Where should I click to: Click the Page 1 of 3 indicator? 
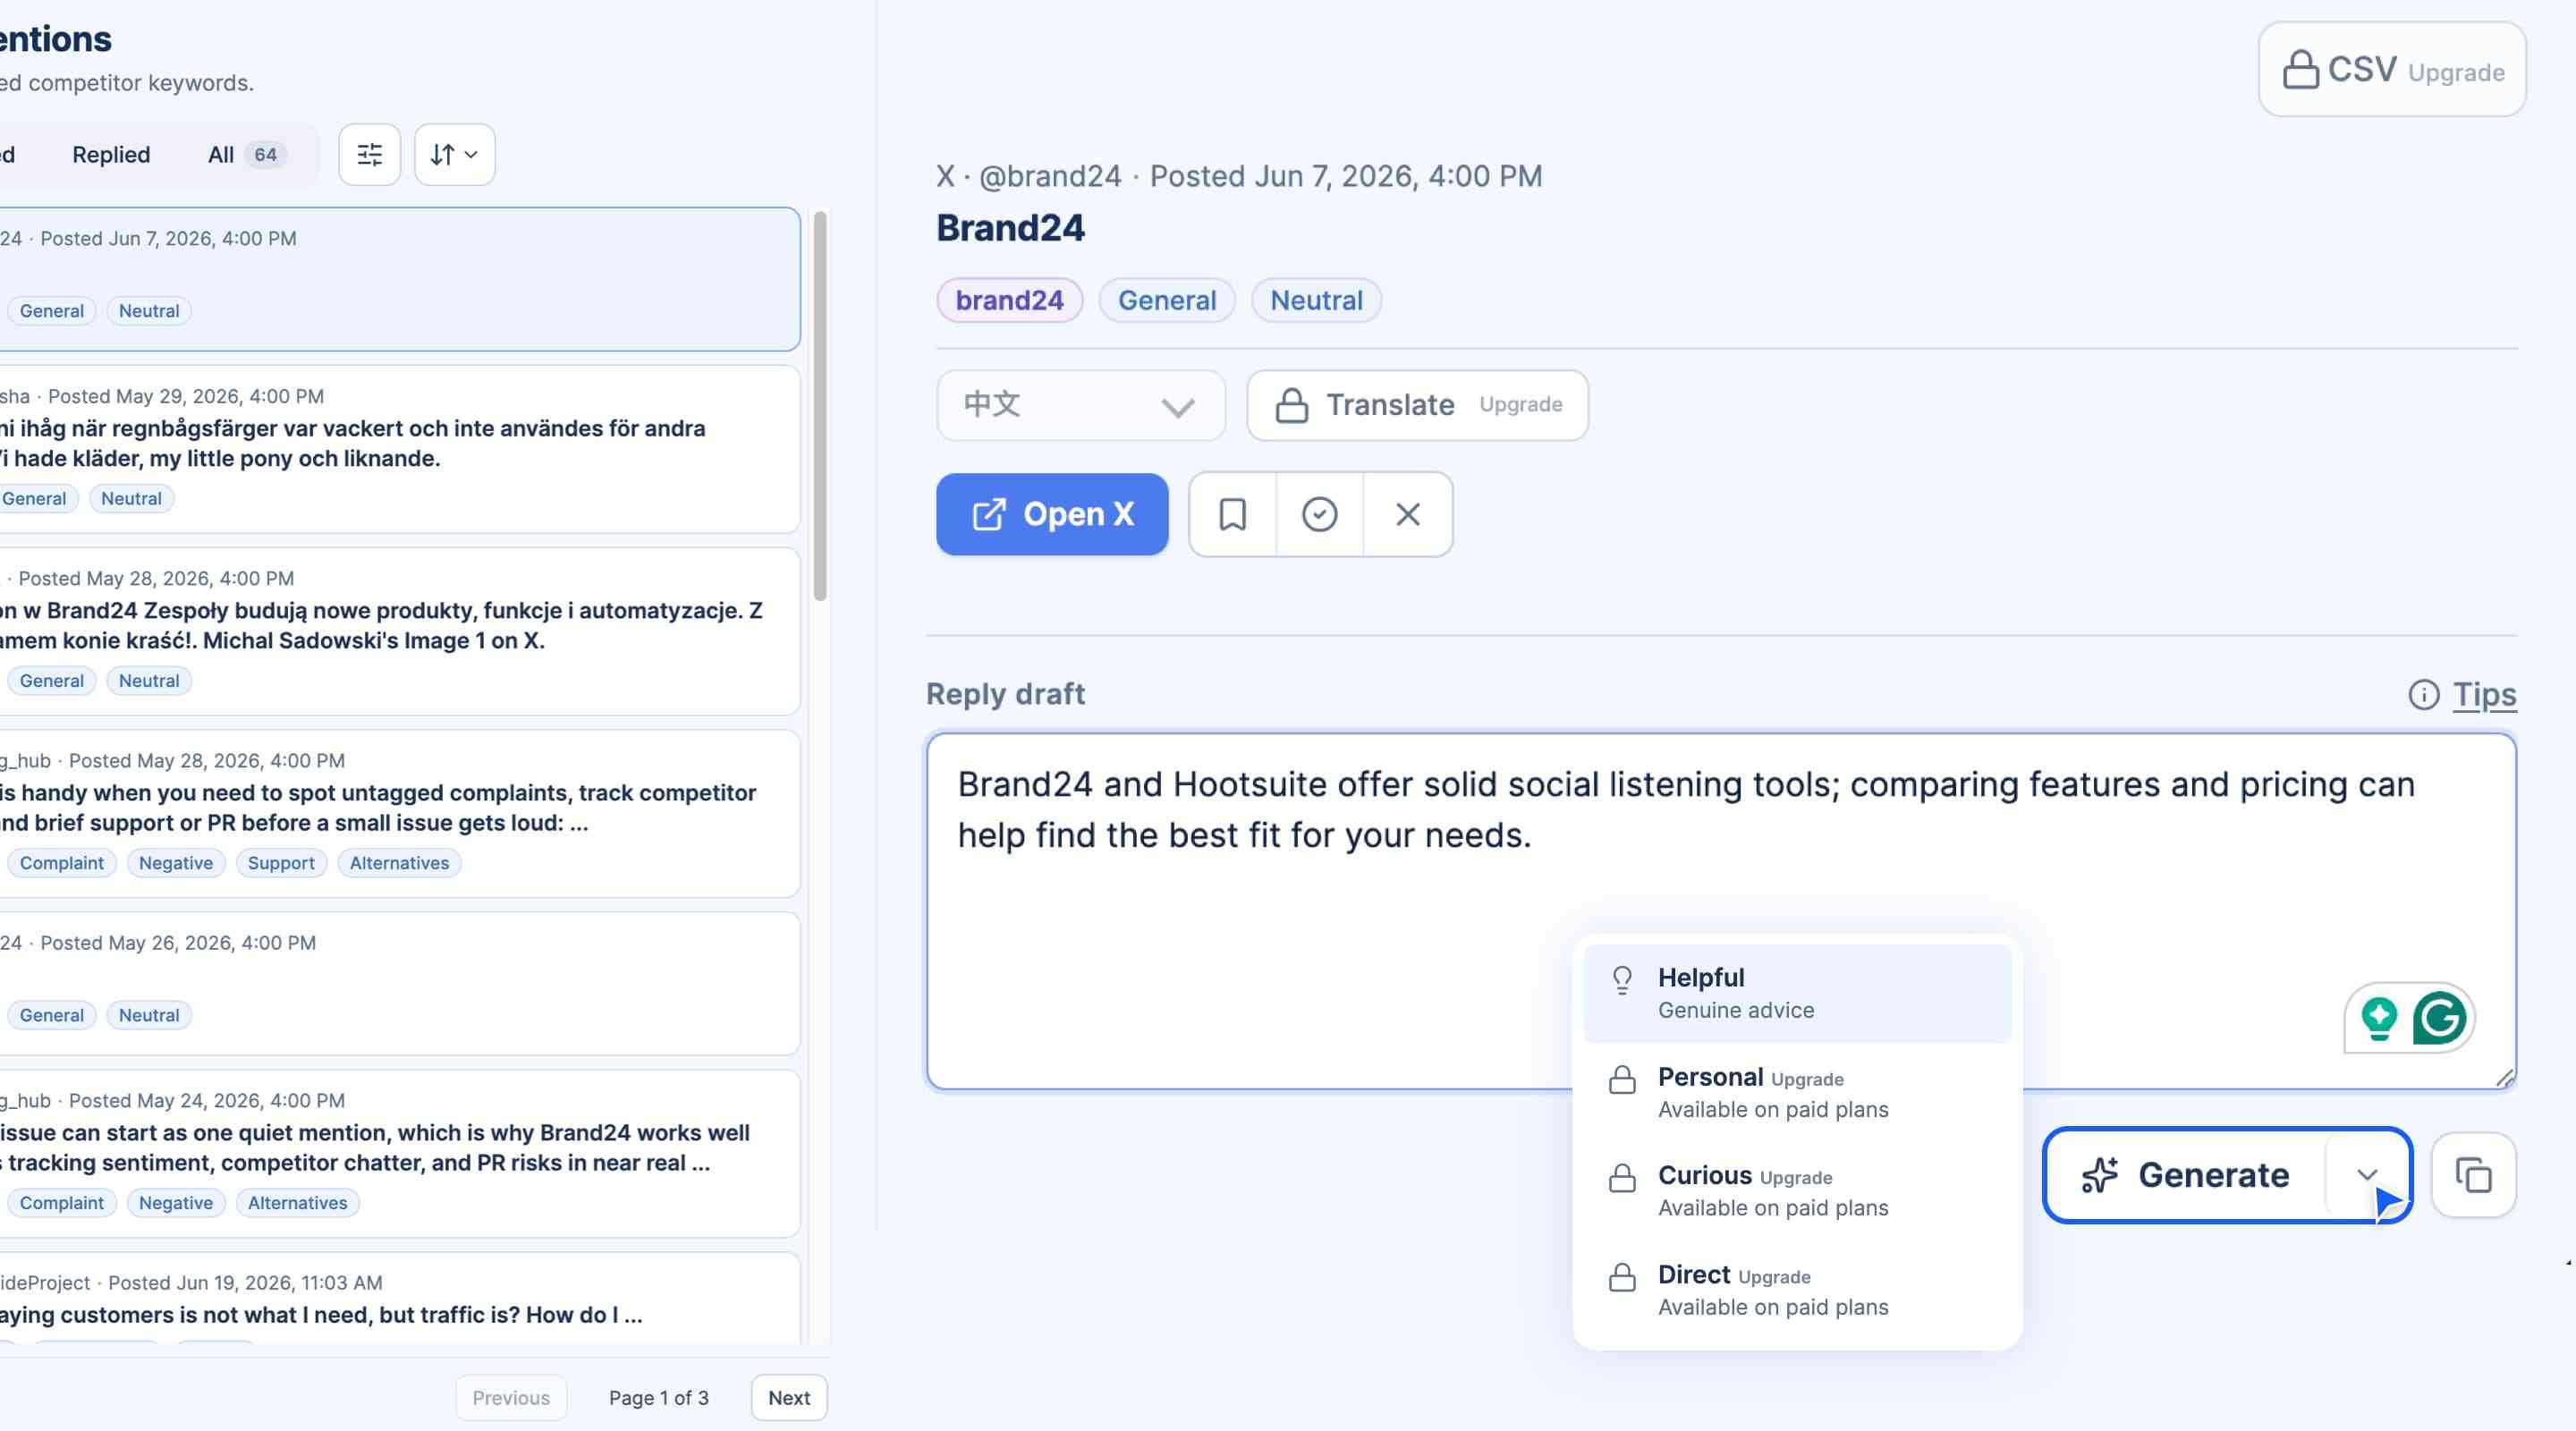[658, 1397]
